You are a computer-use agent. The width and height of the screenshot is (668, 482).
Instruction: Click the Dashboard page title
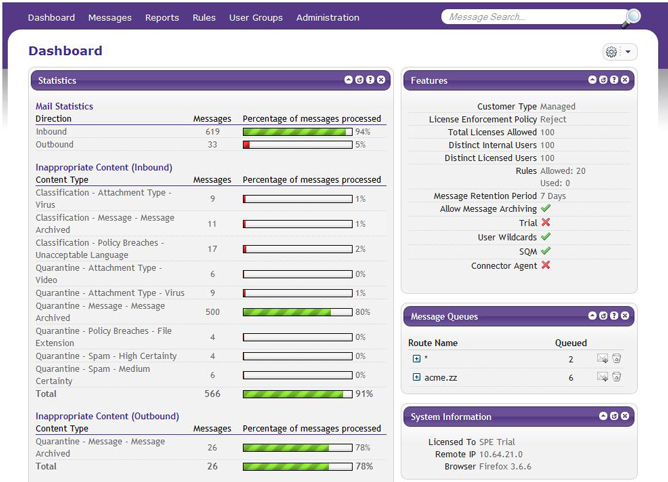pyautogui.click(x=65, y=51)
